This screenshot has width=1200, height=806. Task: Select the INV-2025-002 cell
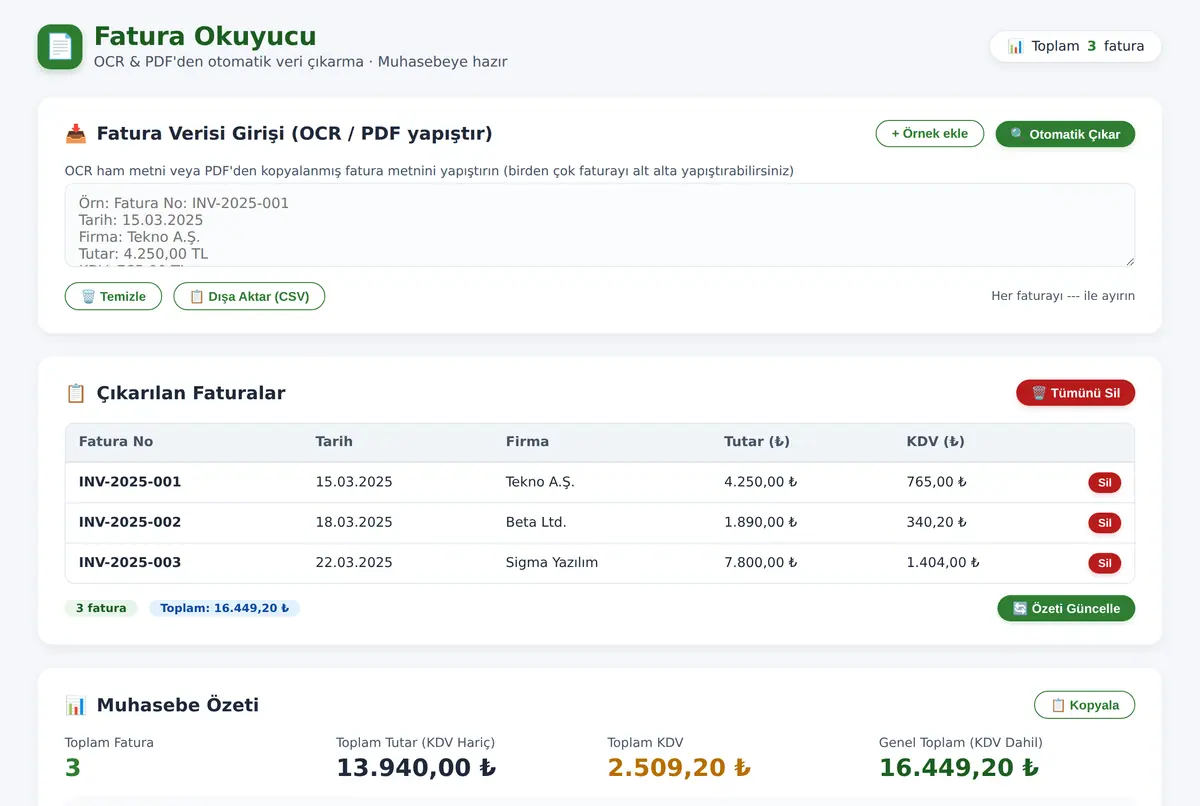pyautogui.click(x=130, y=522)
